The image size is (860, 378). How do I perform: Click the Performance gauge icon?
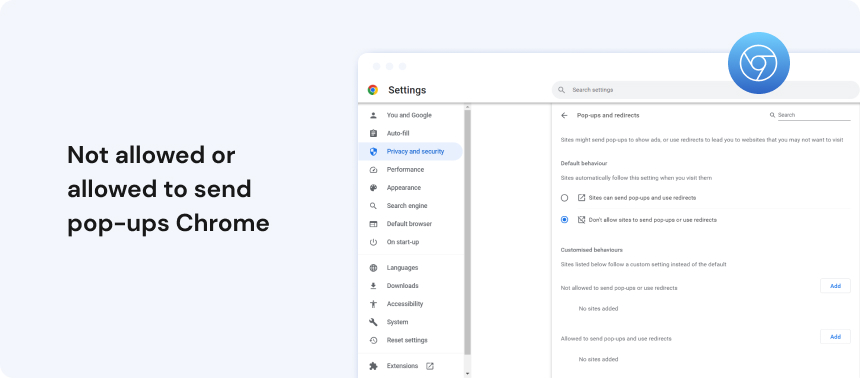[374, 170]
